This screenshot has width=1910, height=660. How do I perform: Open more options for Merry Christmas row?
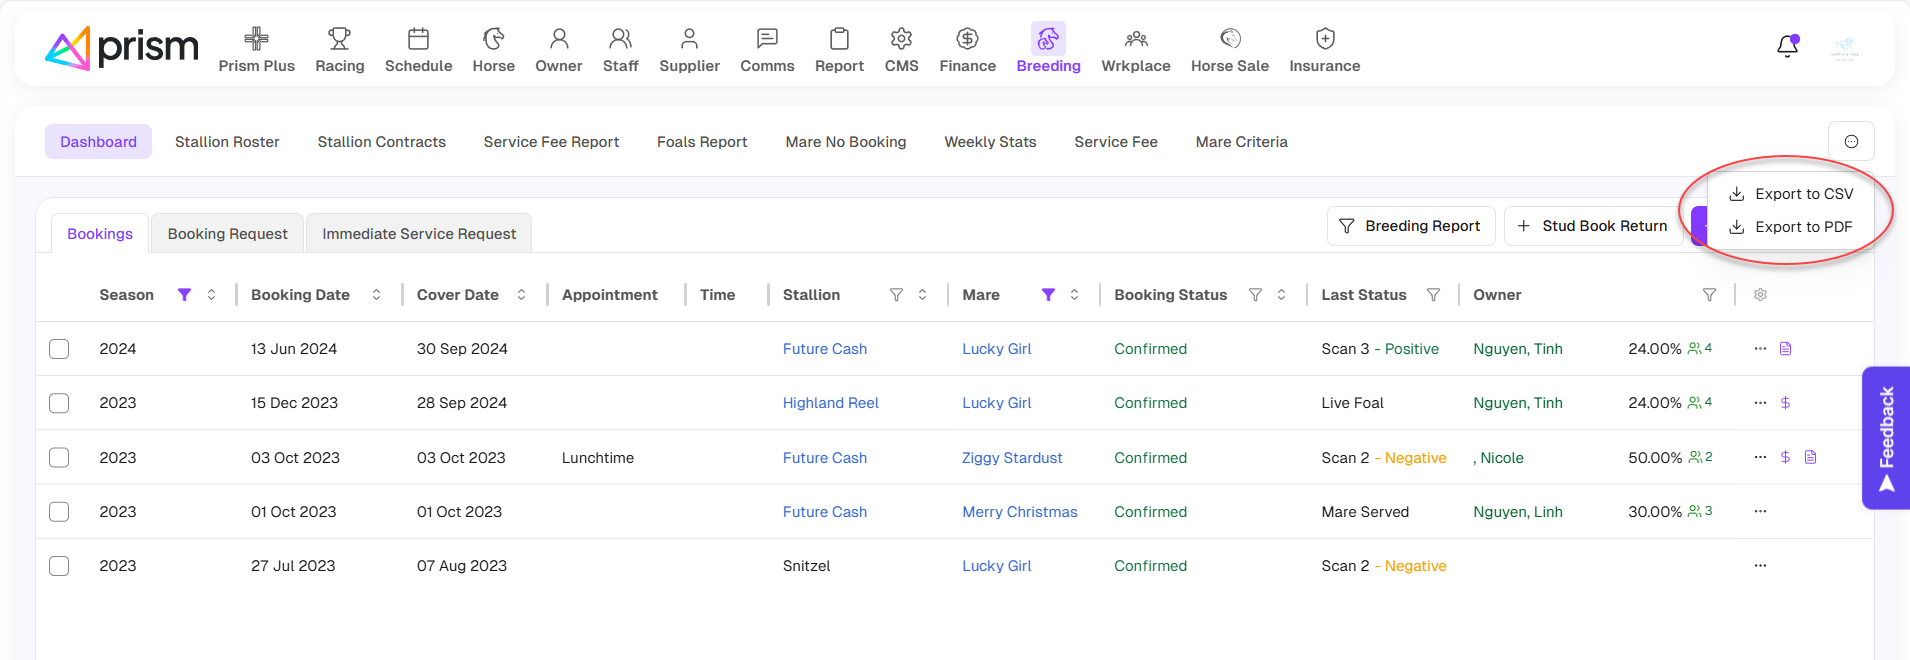pos(1760,512)
